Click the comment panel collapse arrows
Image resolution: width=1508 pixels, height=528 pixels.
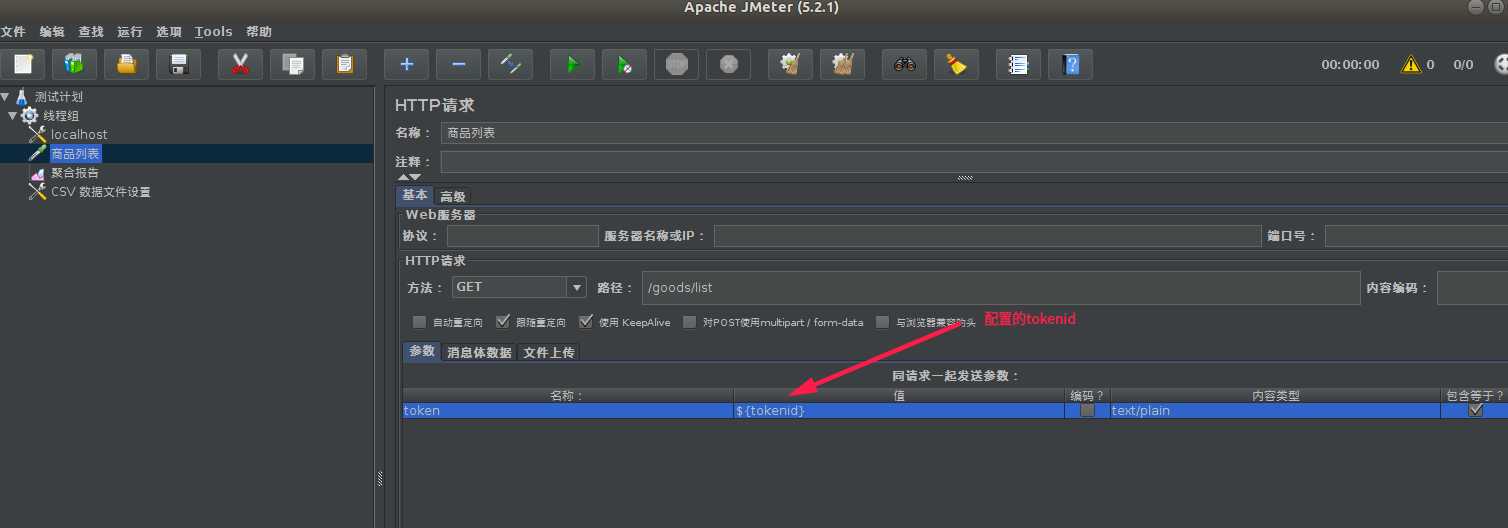click(409, 177)
